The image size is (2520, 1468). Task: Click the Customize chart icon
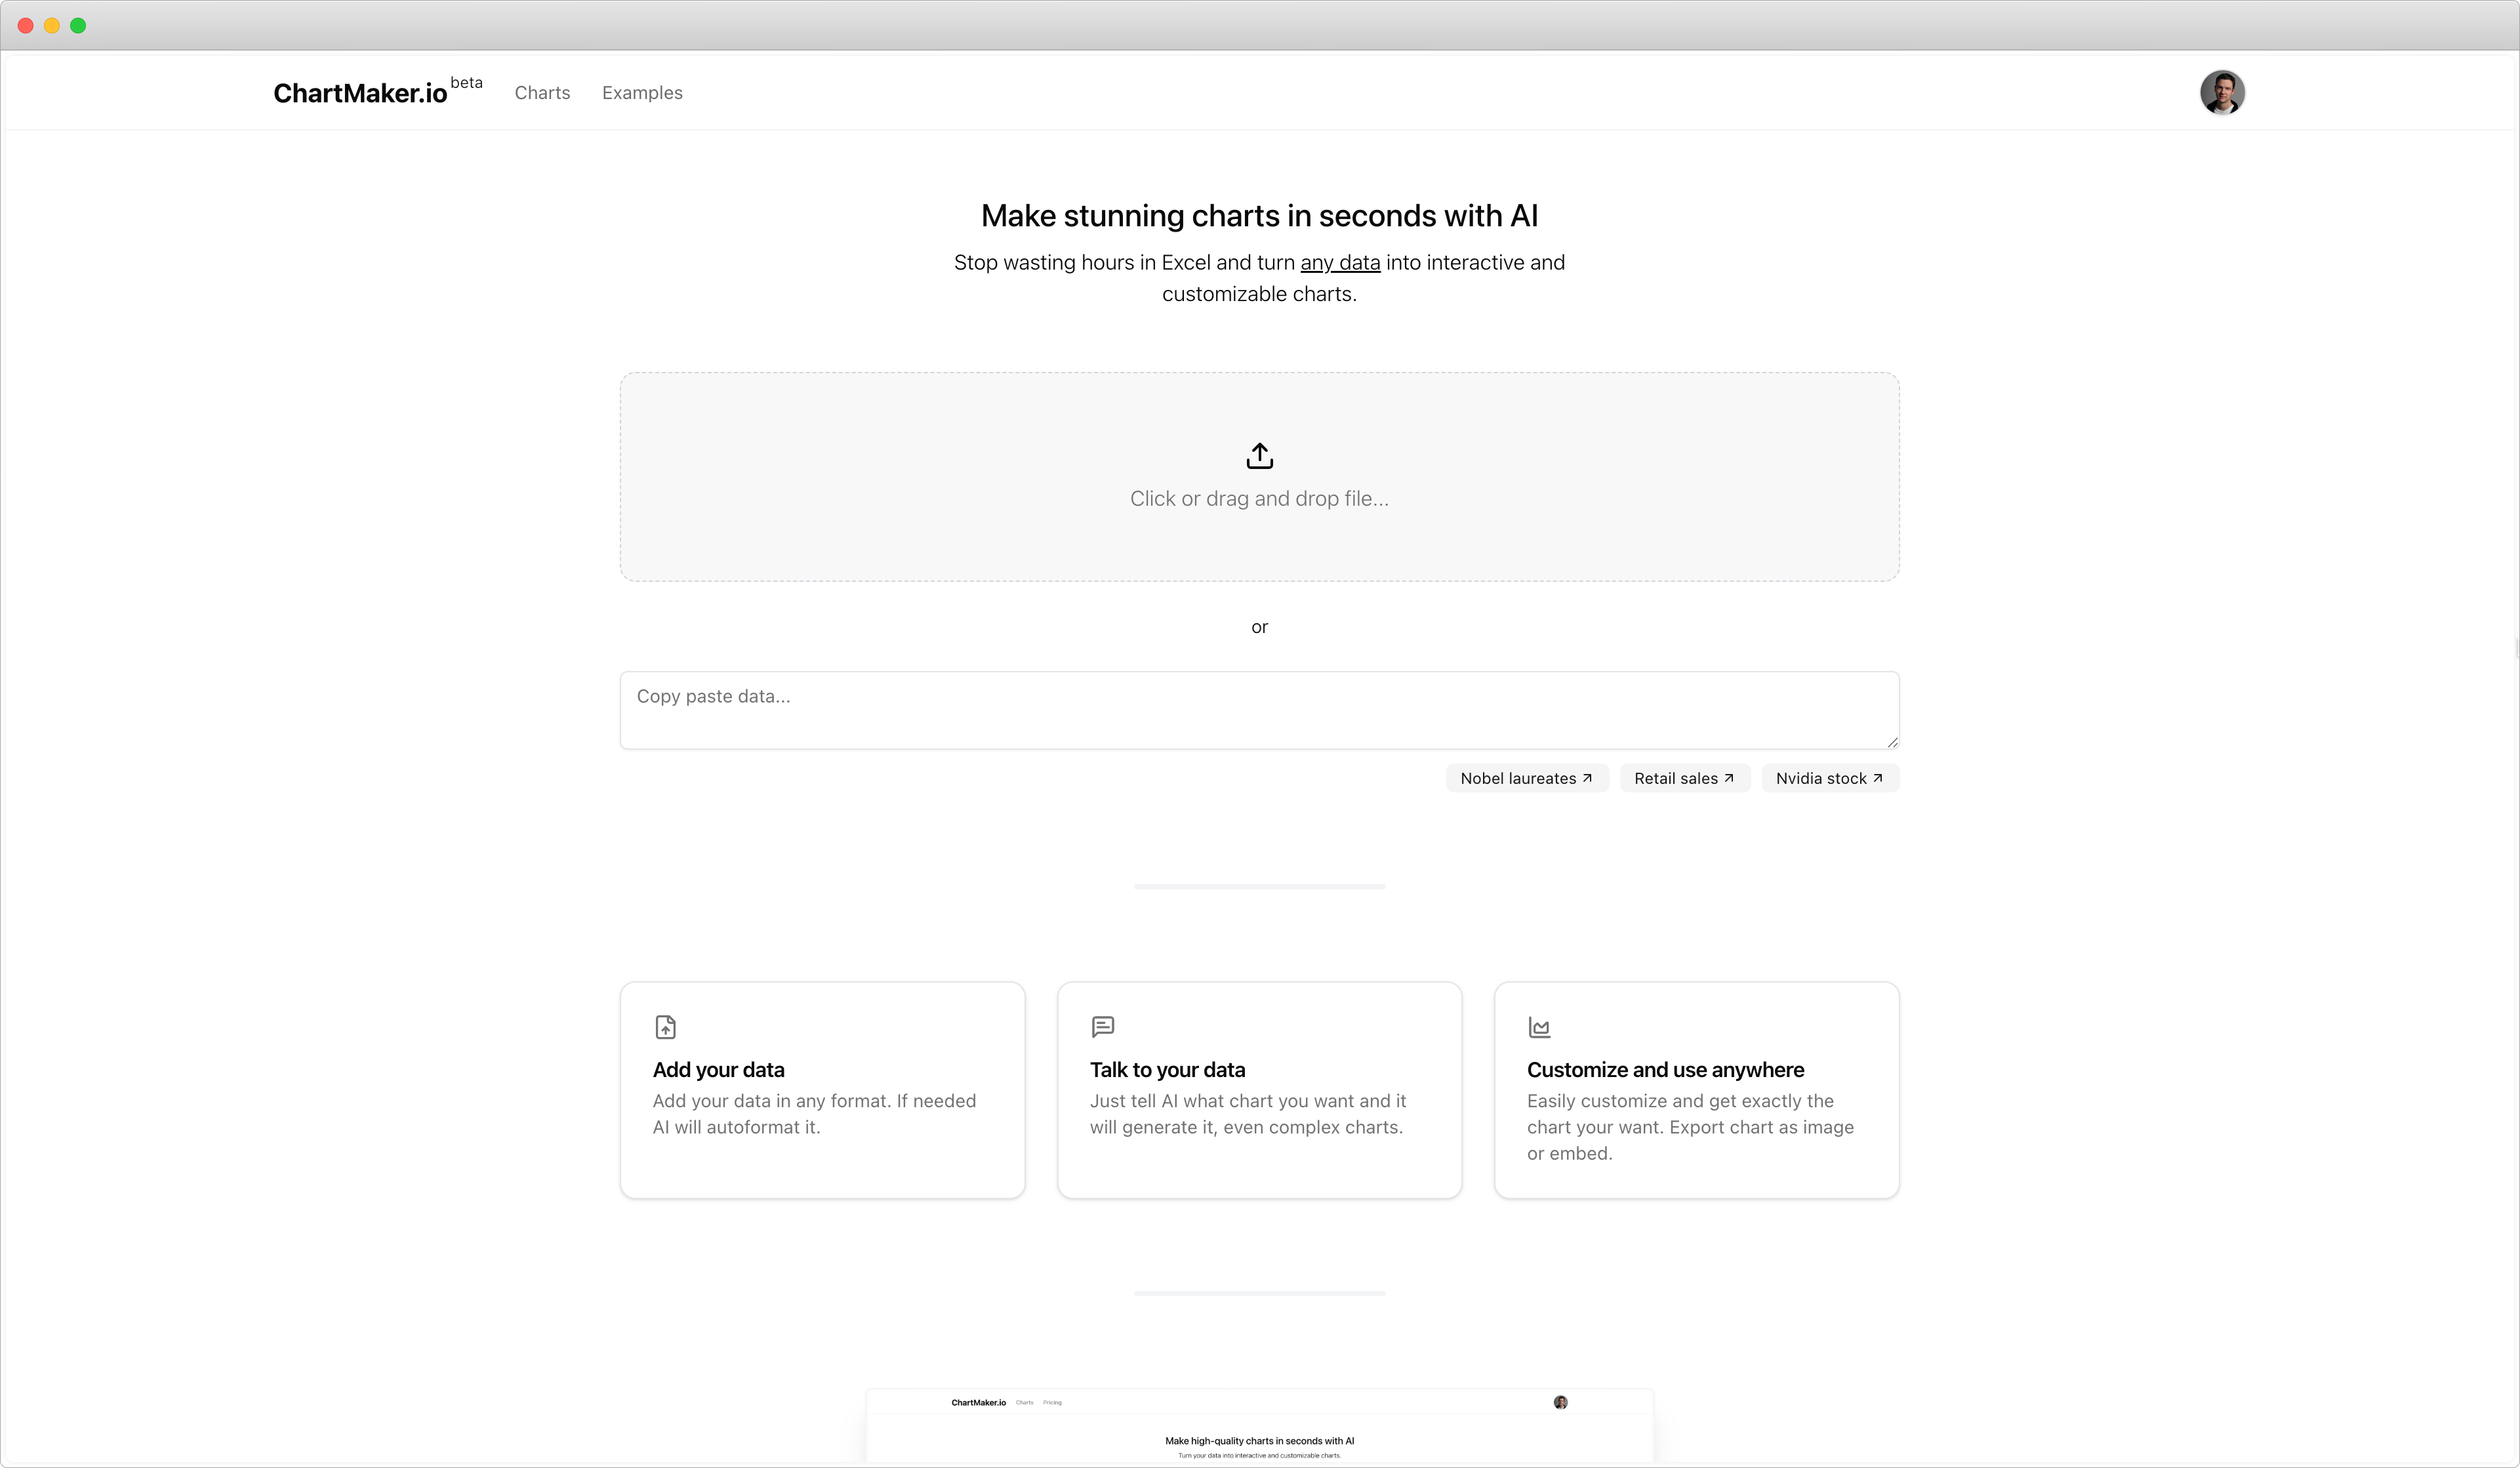pos(1539,1027)
